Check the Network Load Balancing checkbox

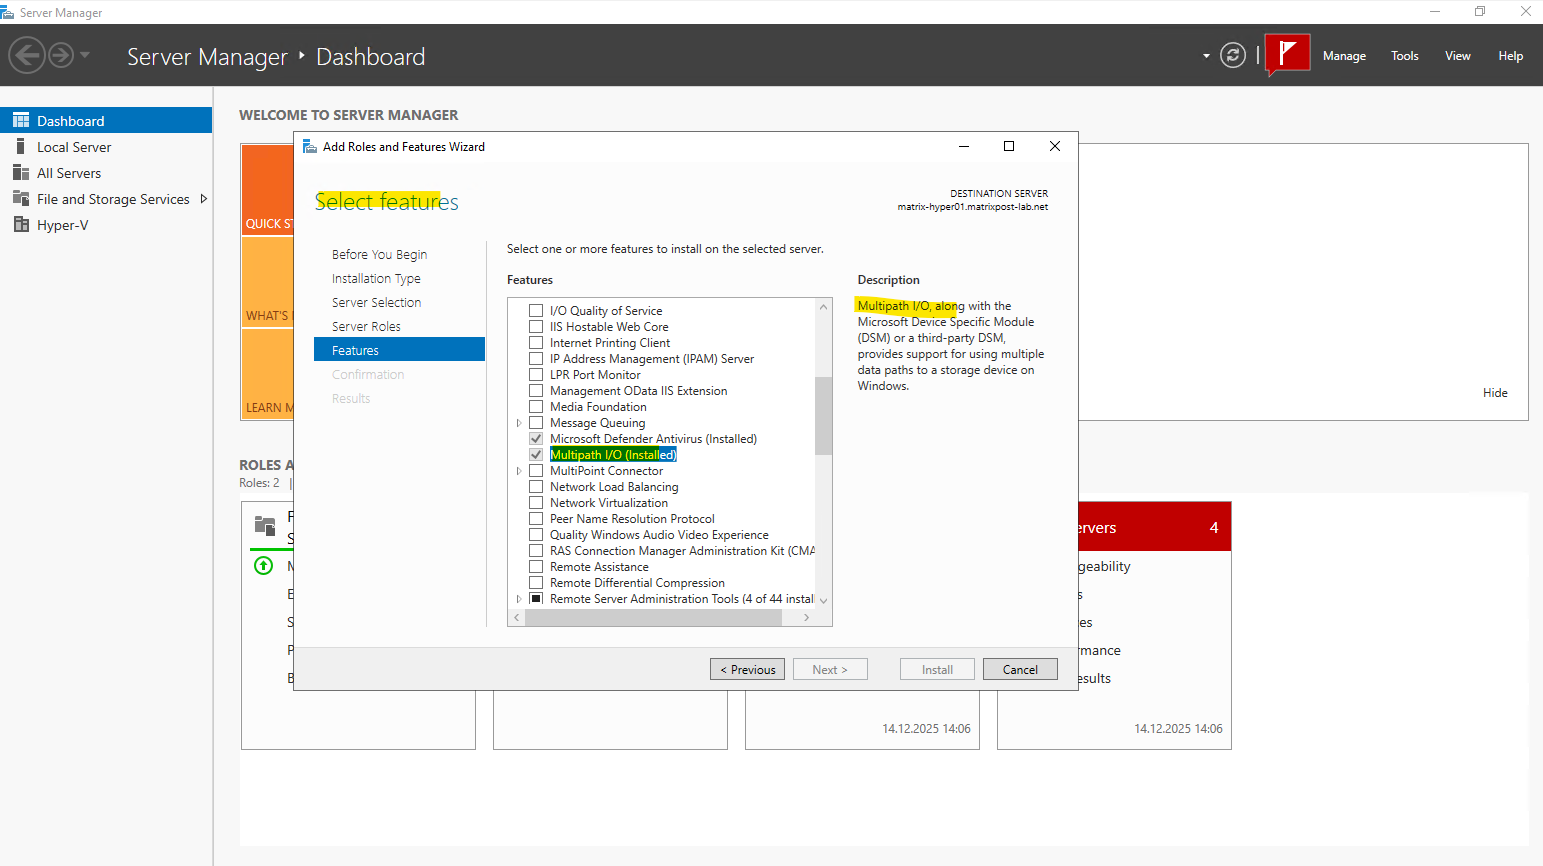click(536, 487)
